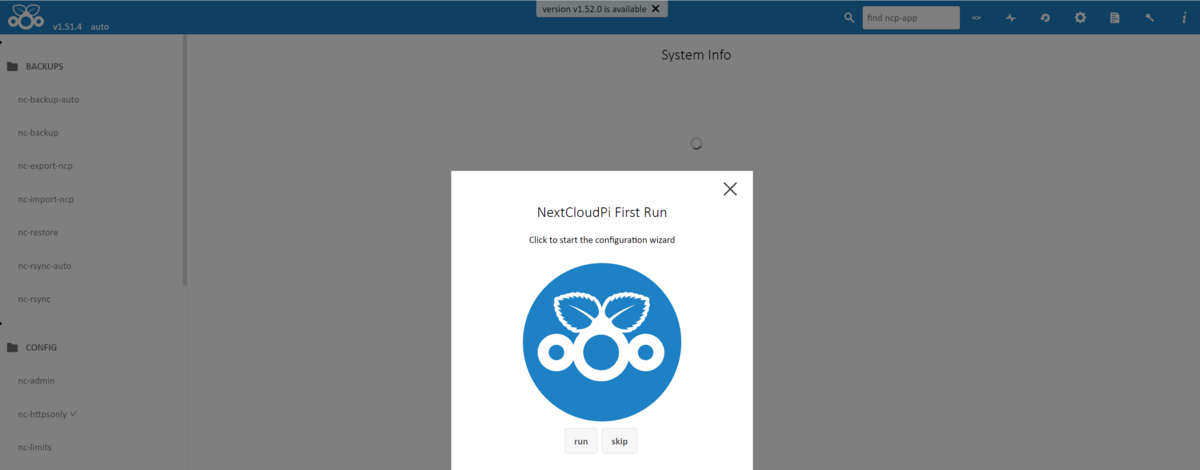This screenshot has height=470, width=1200.
Task: Select nc-rsync-auto in sidebar
Action: point(43,266)
